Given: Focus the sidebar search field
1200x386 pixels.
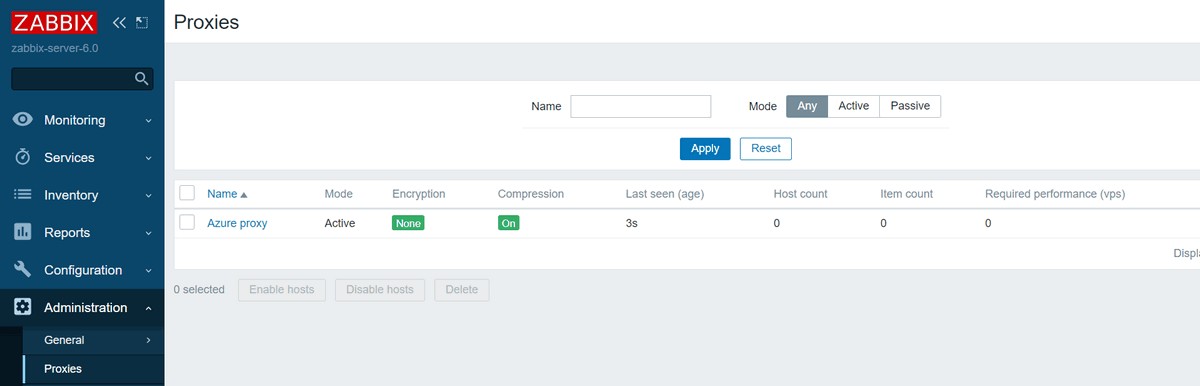Looking at the screenshot, I should coord(72,78).
